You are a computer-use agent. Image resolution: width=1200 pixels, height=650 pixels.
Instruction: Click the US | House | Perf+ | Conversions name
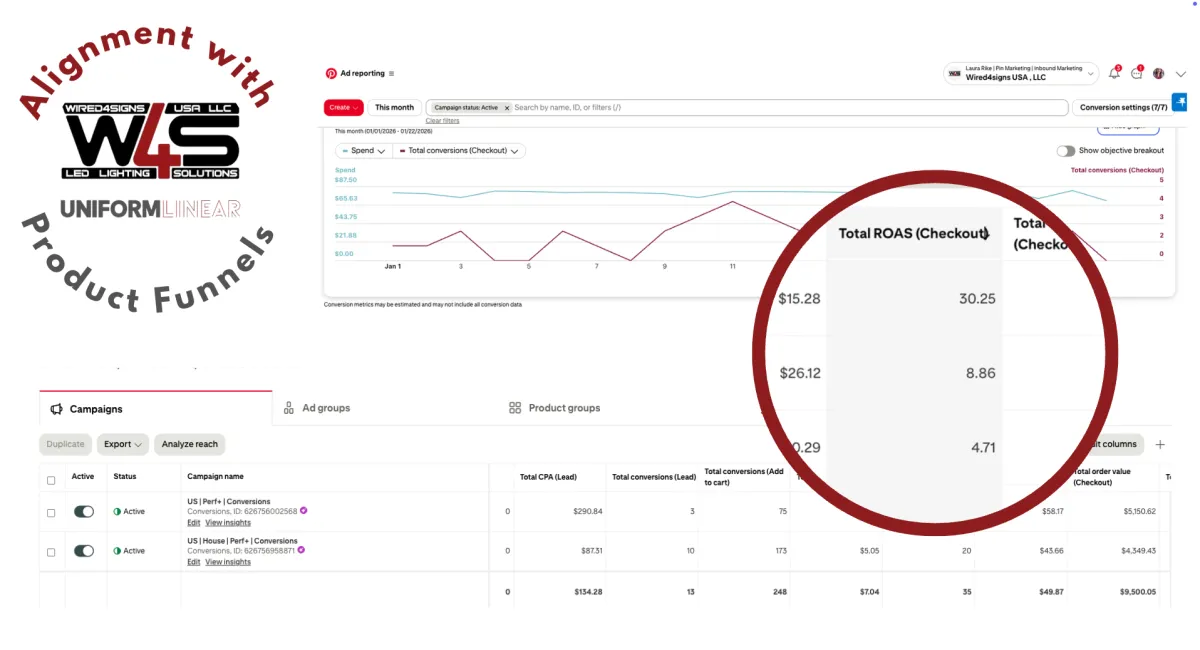coord(242,541)
